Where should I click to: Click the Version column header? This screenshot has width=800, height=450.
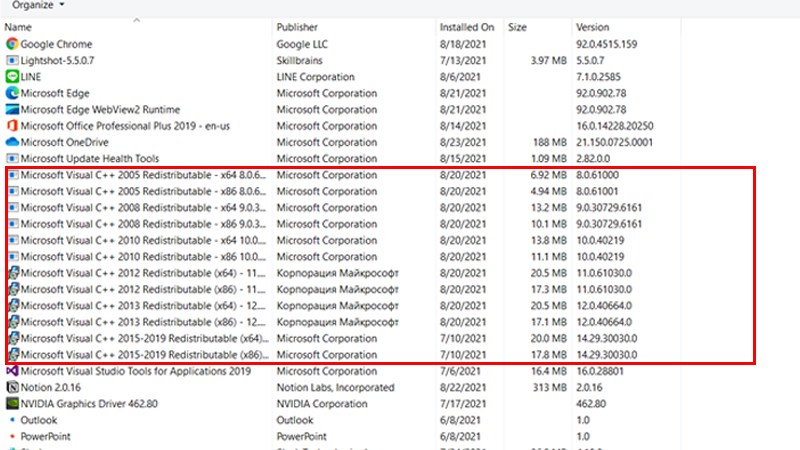coord(592,27)
